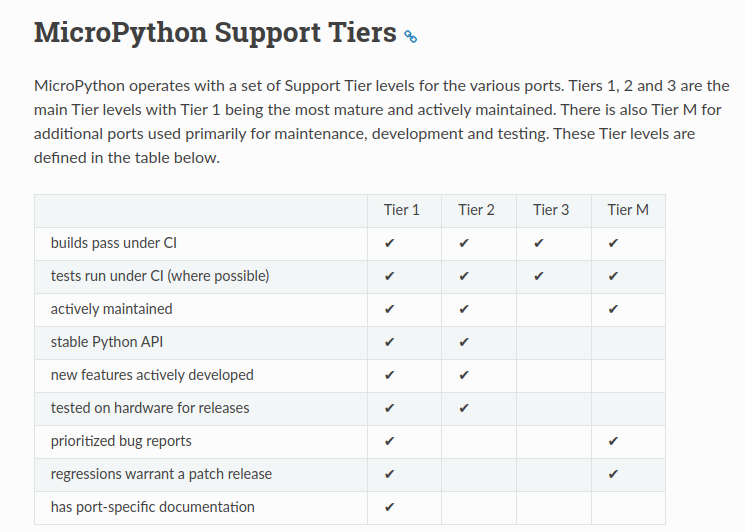Click "tested on hardware for releases" label
This screenshot has width=745, height=532.
pos(150,408)
